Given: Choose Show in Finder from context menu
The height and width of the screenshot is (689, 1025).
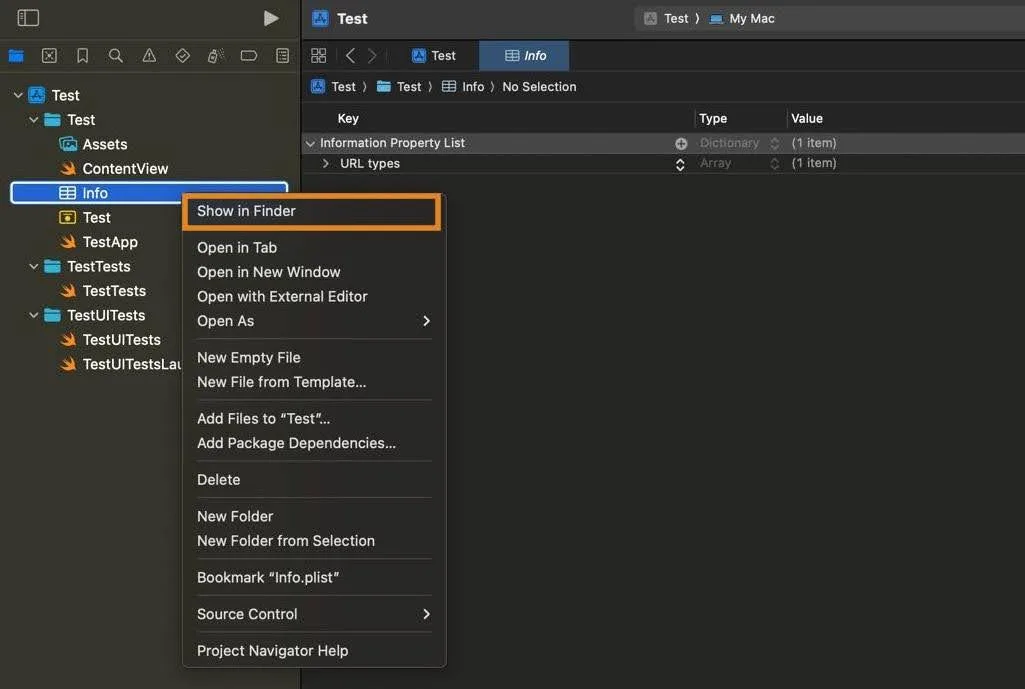Looking at the screenshot, I should tap(311, 211).
